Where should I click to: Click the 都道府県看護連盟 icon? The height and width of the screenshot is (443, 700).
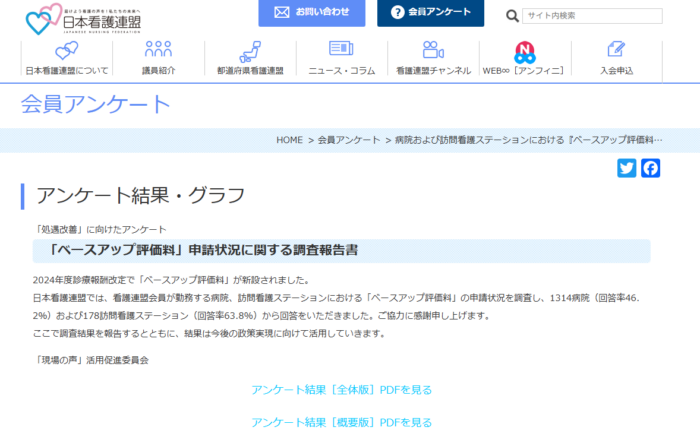[250, 50]
